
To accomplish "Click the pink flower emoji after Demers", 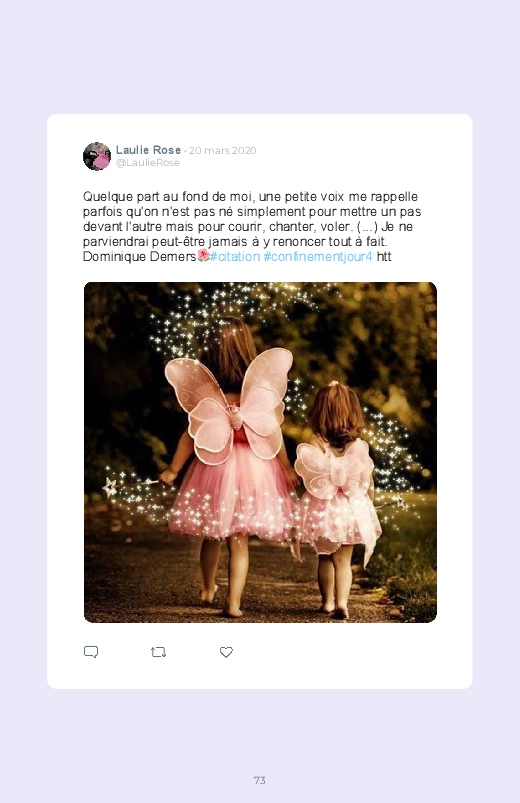I will click(203, 256).
